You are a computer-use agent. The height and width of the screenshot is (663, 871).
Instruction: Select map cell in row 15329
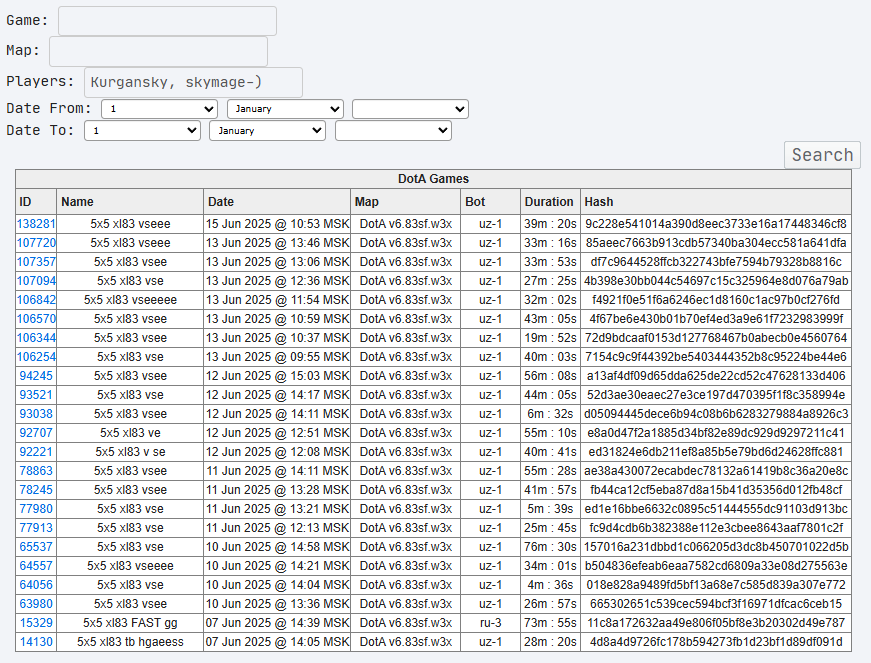click(x=406, y=623)
